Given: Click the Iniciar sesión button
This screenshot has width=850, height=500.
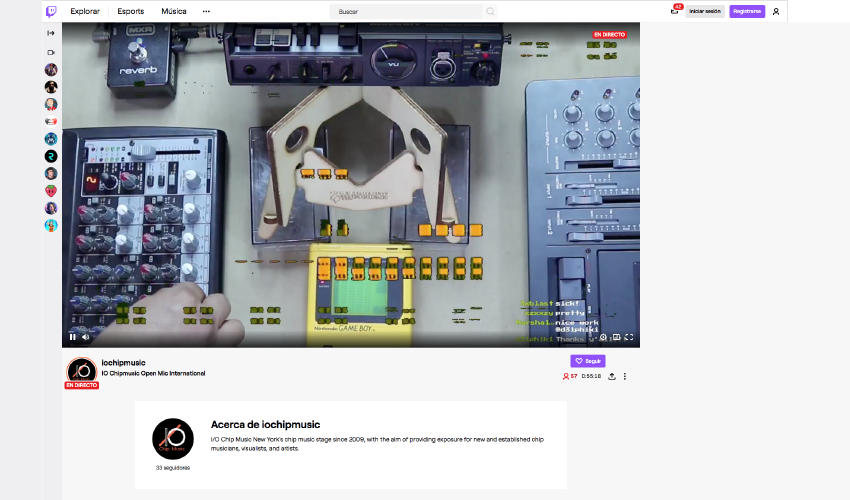Looking at the screenshot, I should (x=705, y=11).
